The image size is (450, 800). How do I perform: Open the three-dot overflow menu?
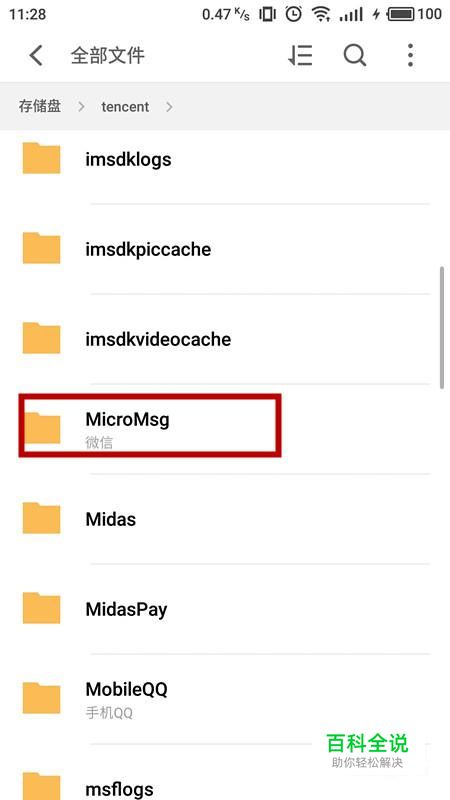tap(410, 55)
